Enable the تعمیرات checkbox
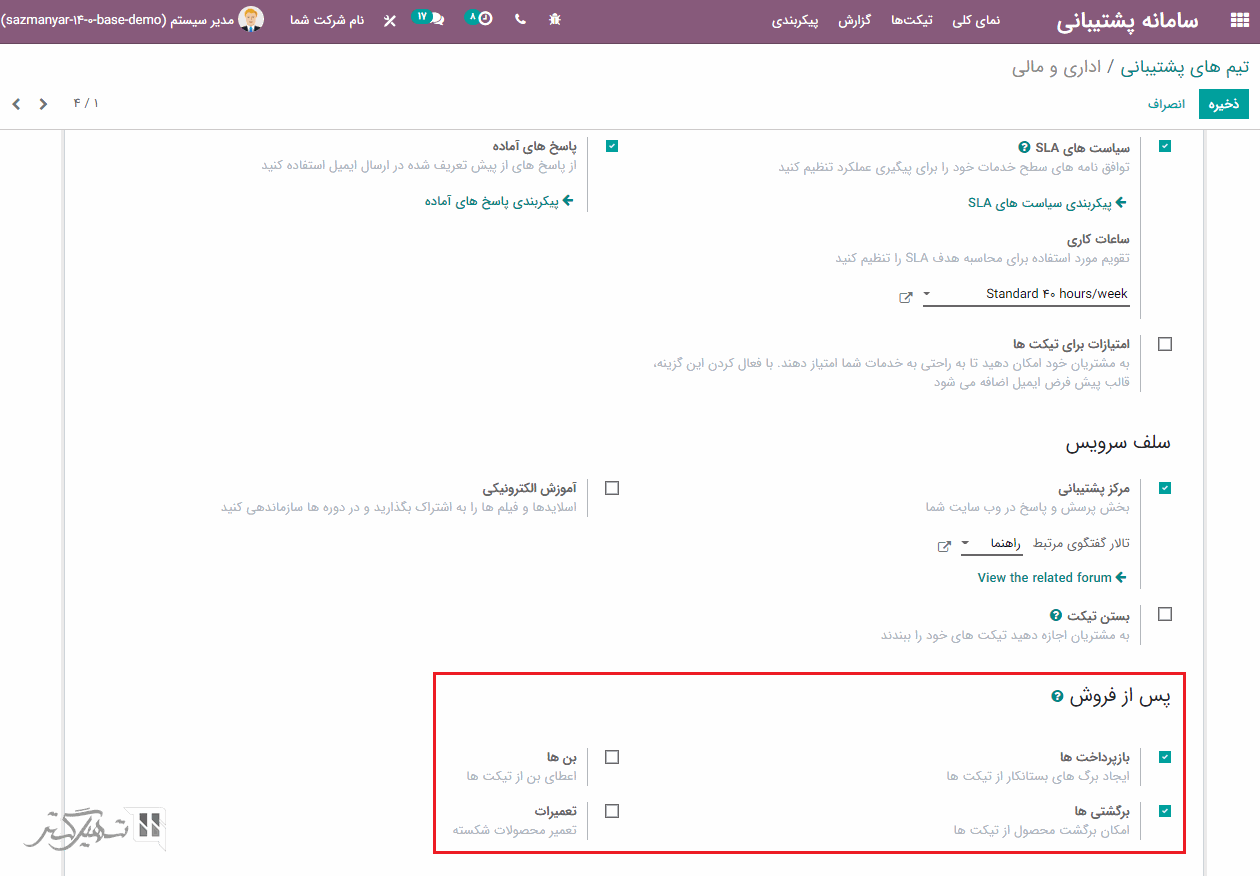 pyautogui.click(x=612, y=811)
